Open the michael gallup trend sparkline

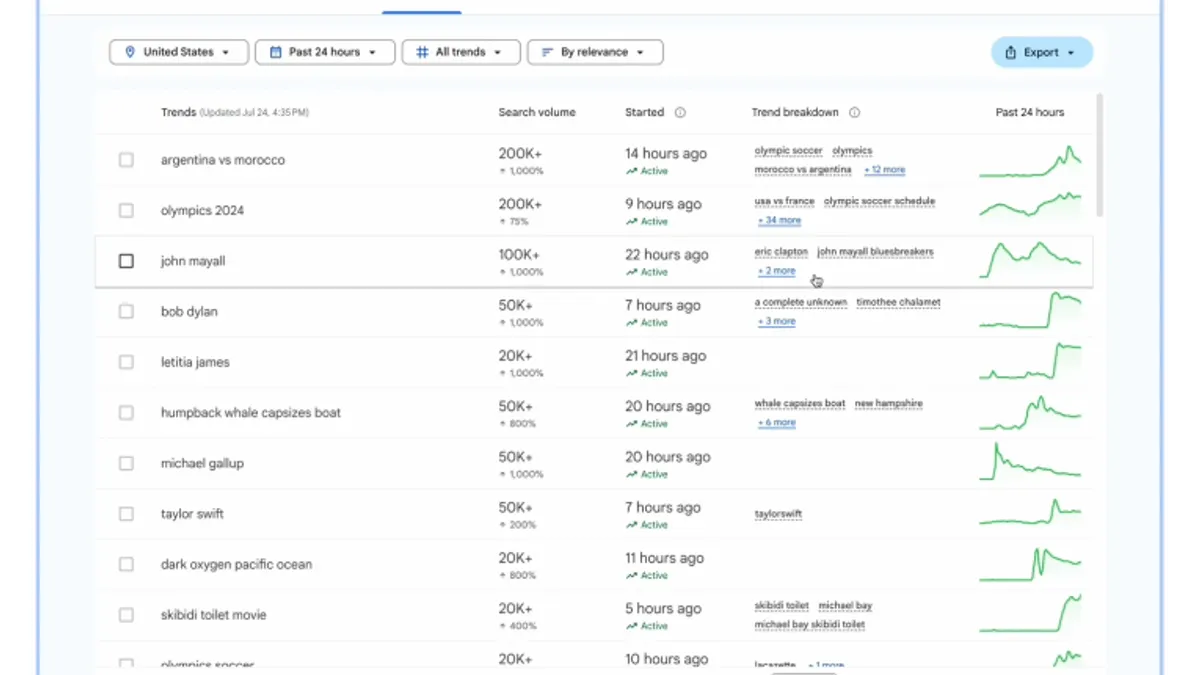(x=1030, y=461)
